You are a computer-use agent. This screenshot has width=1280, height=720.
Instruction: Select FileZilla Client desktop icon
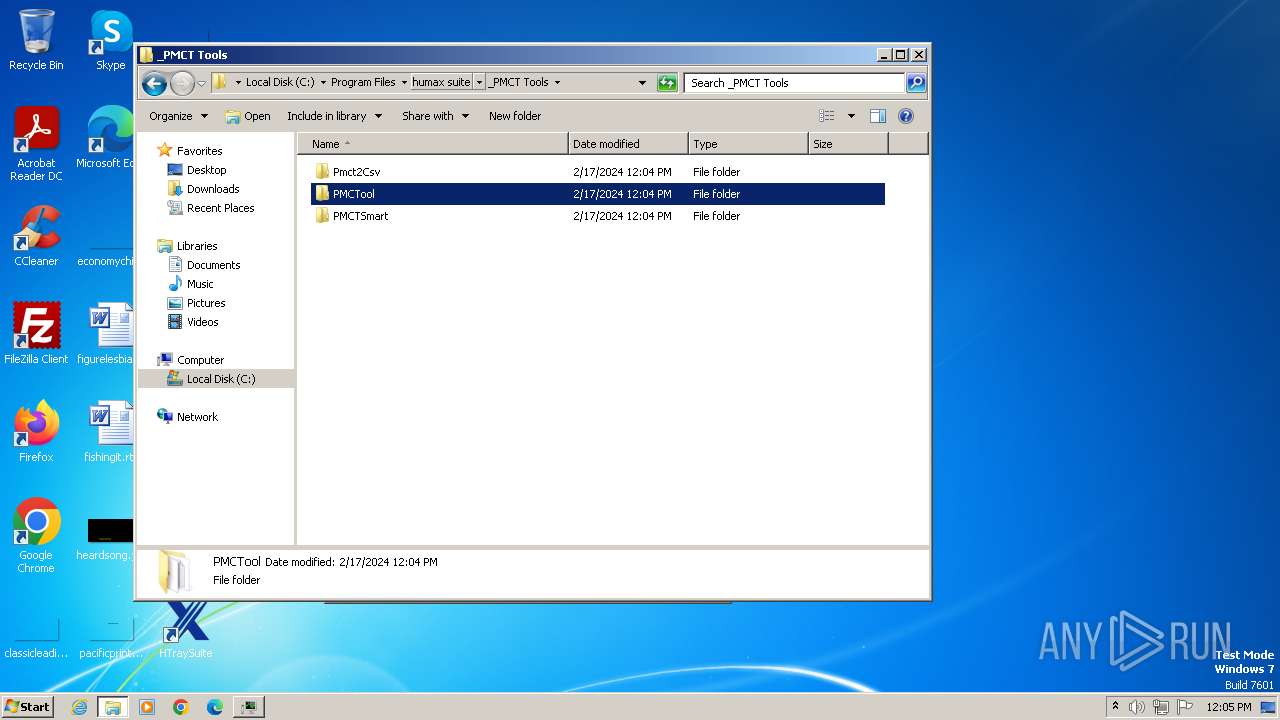36,334
